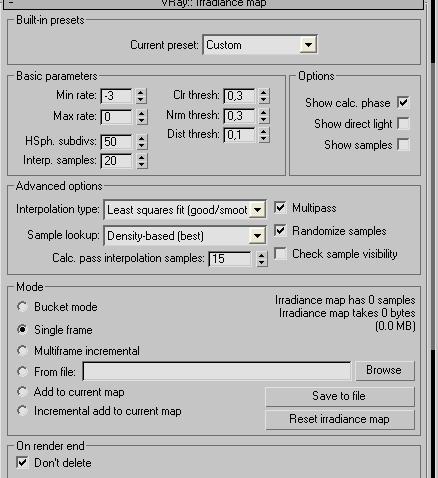Image resolution: width=438 pixels, height=478 pixels.
Task: Increase Min rate with spinner up arrow
Action: coord(141,92)
